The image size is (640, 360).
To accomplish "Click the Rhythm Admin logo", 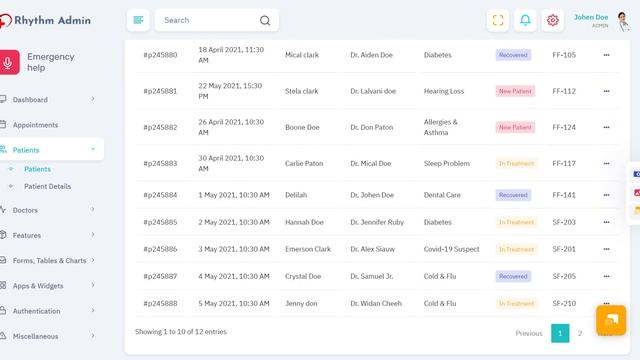I will click(45, 20).
